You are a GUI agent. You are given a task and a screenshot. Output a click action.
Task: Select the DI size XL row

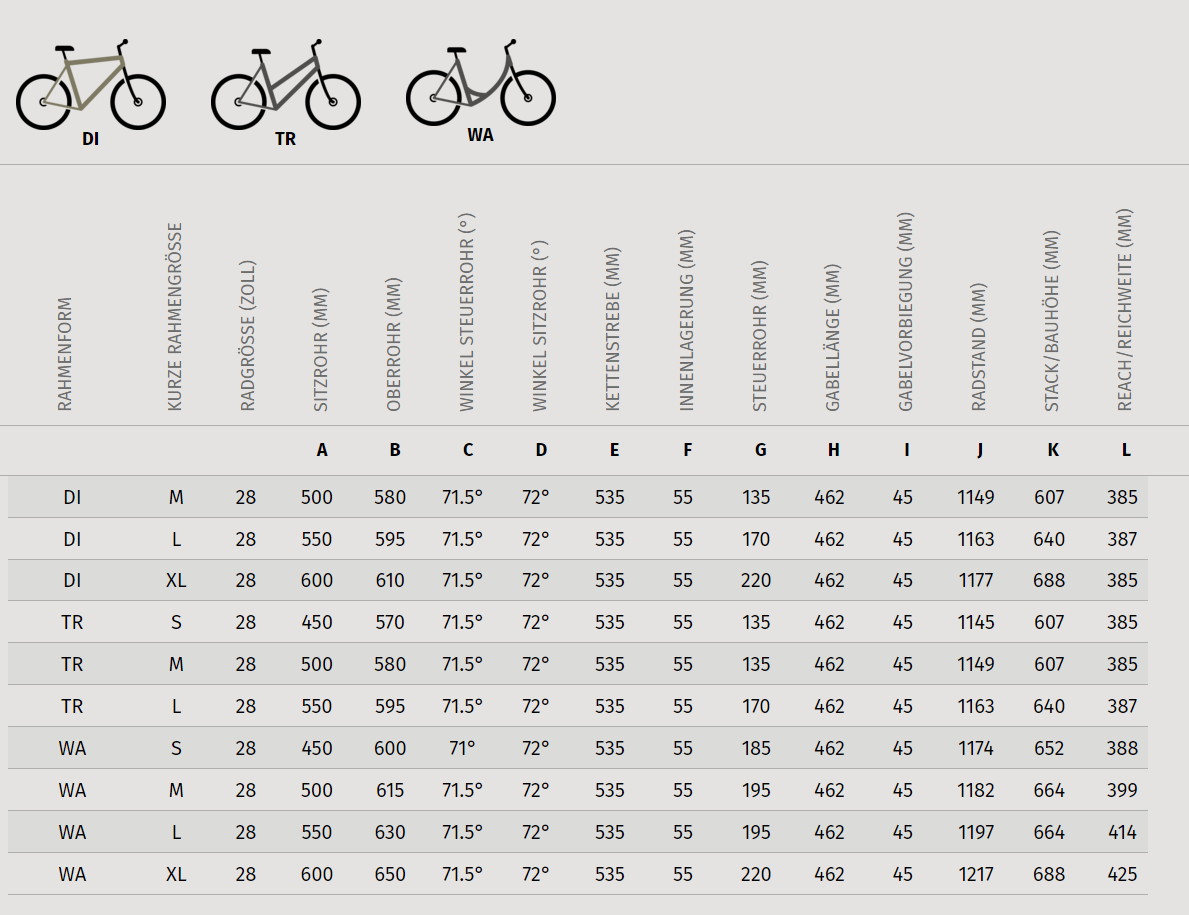[x=578, y=581]
